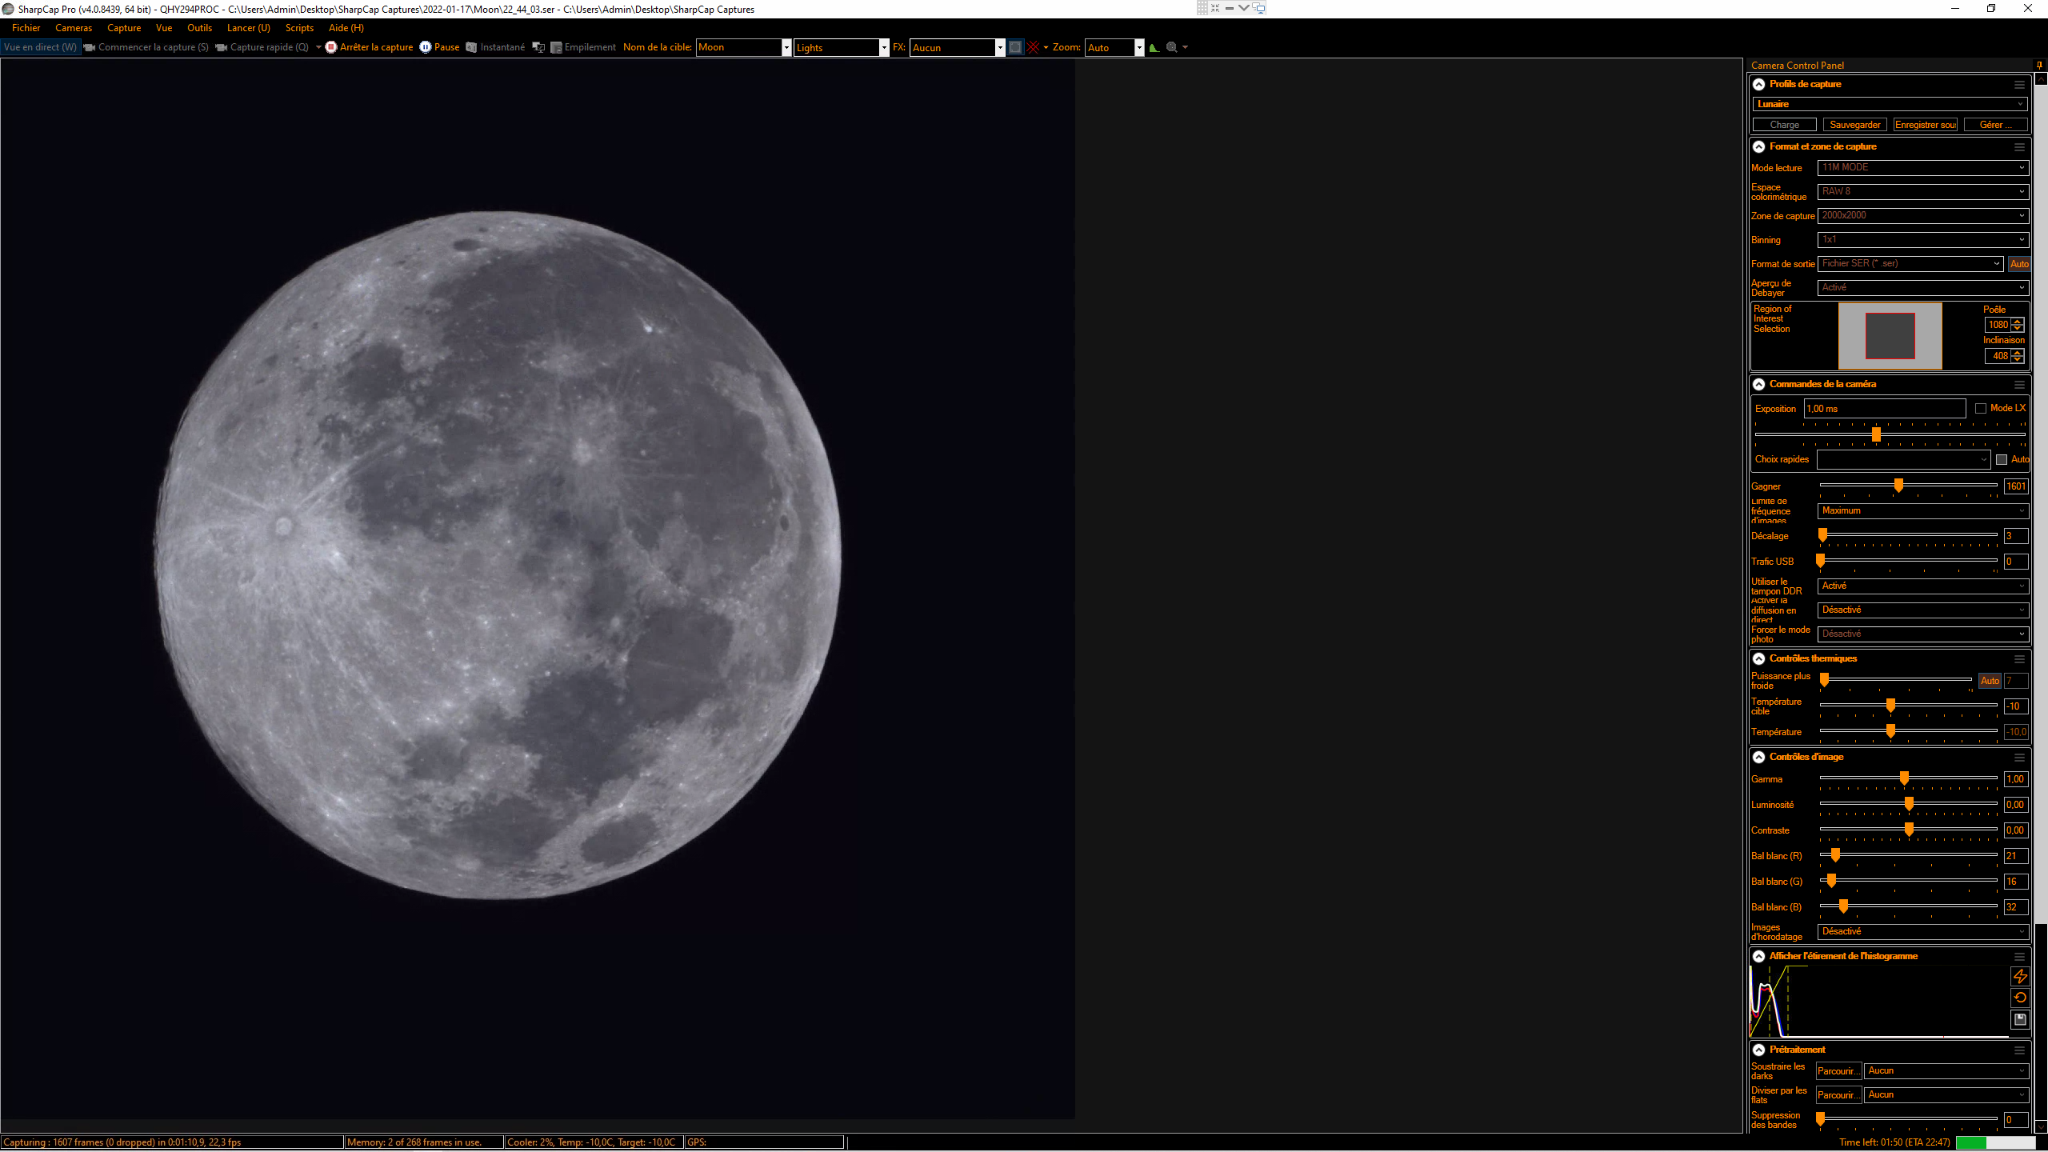Collapse the Contrôles d'image section
This screenshot has width=2048, height=1152.
pos(1759,757)
